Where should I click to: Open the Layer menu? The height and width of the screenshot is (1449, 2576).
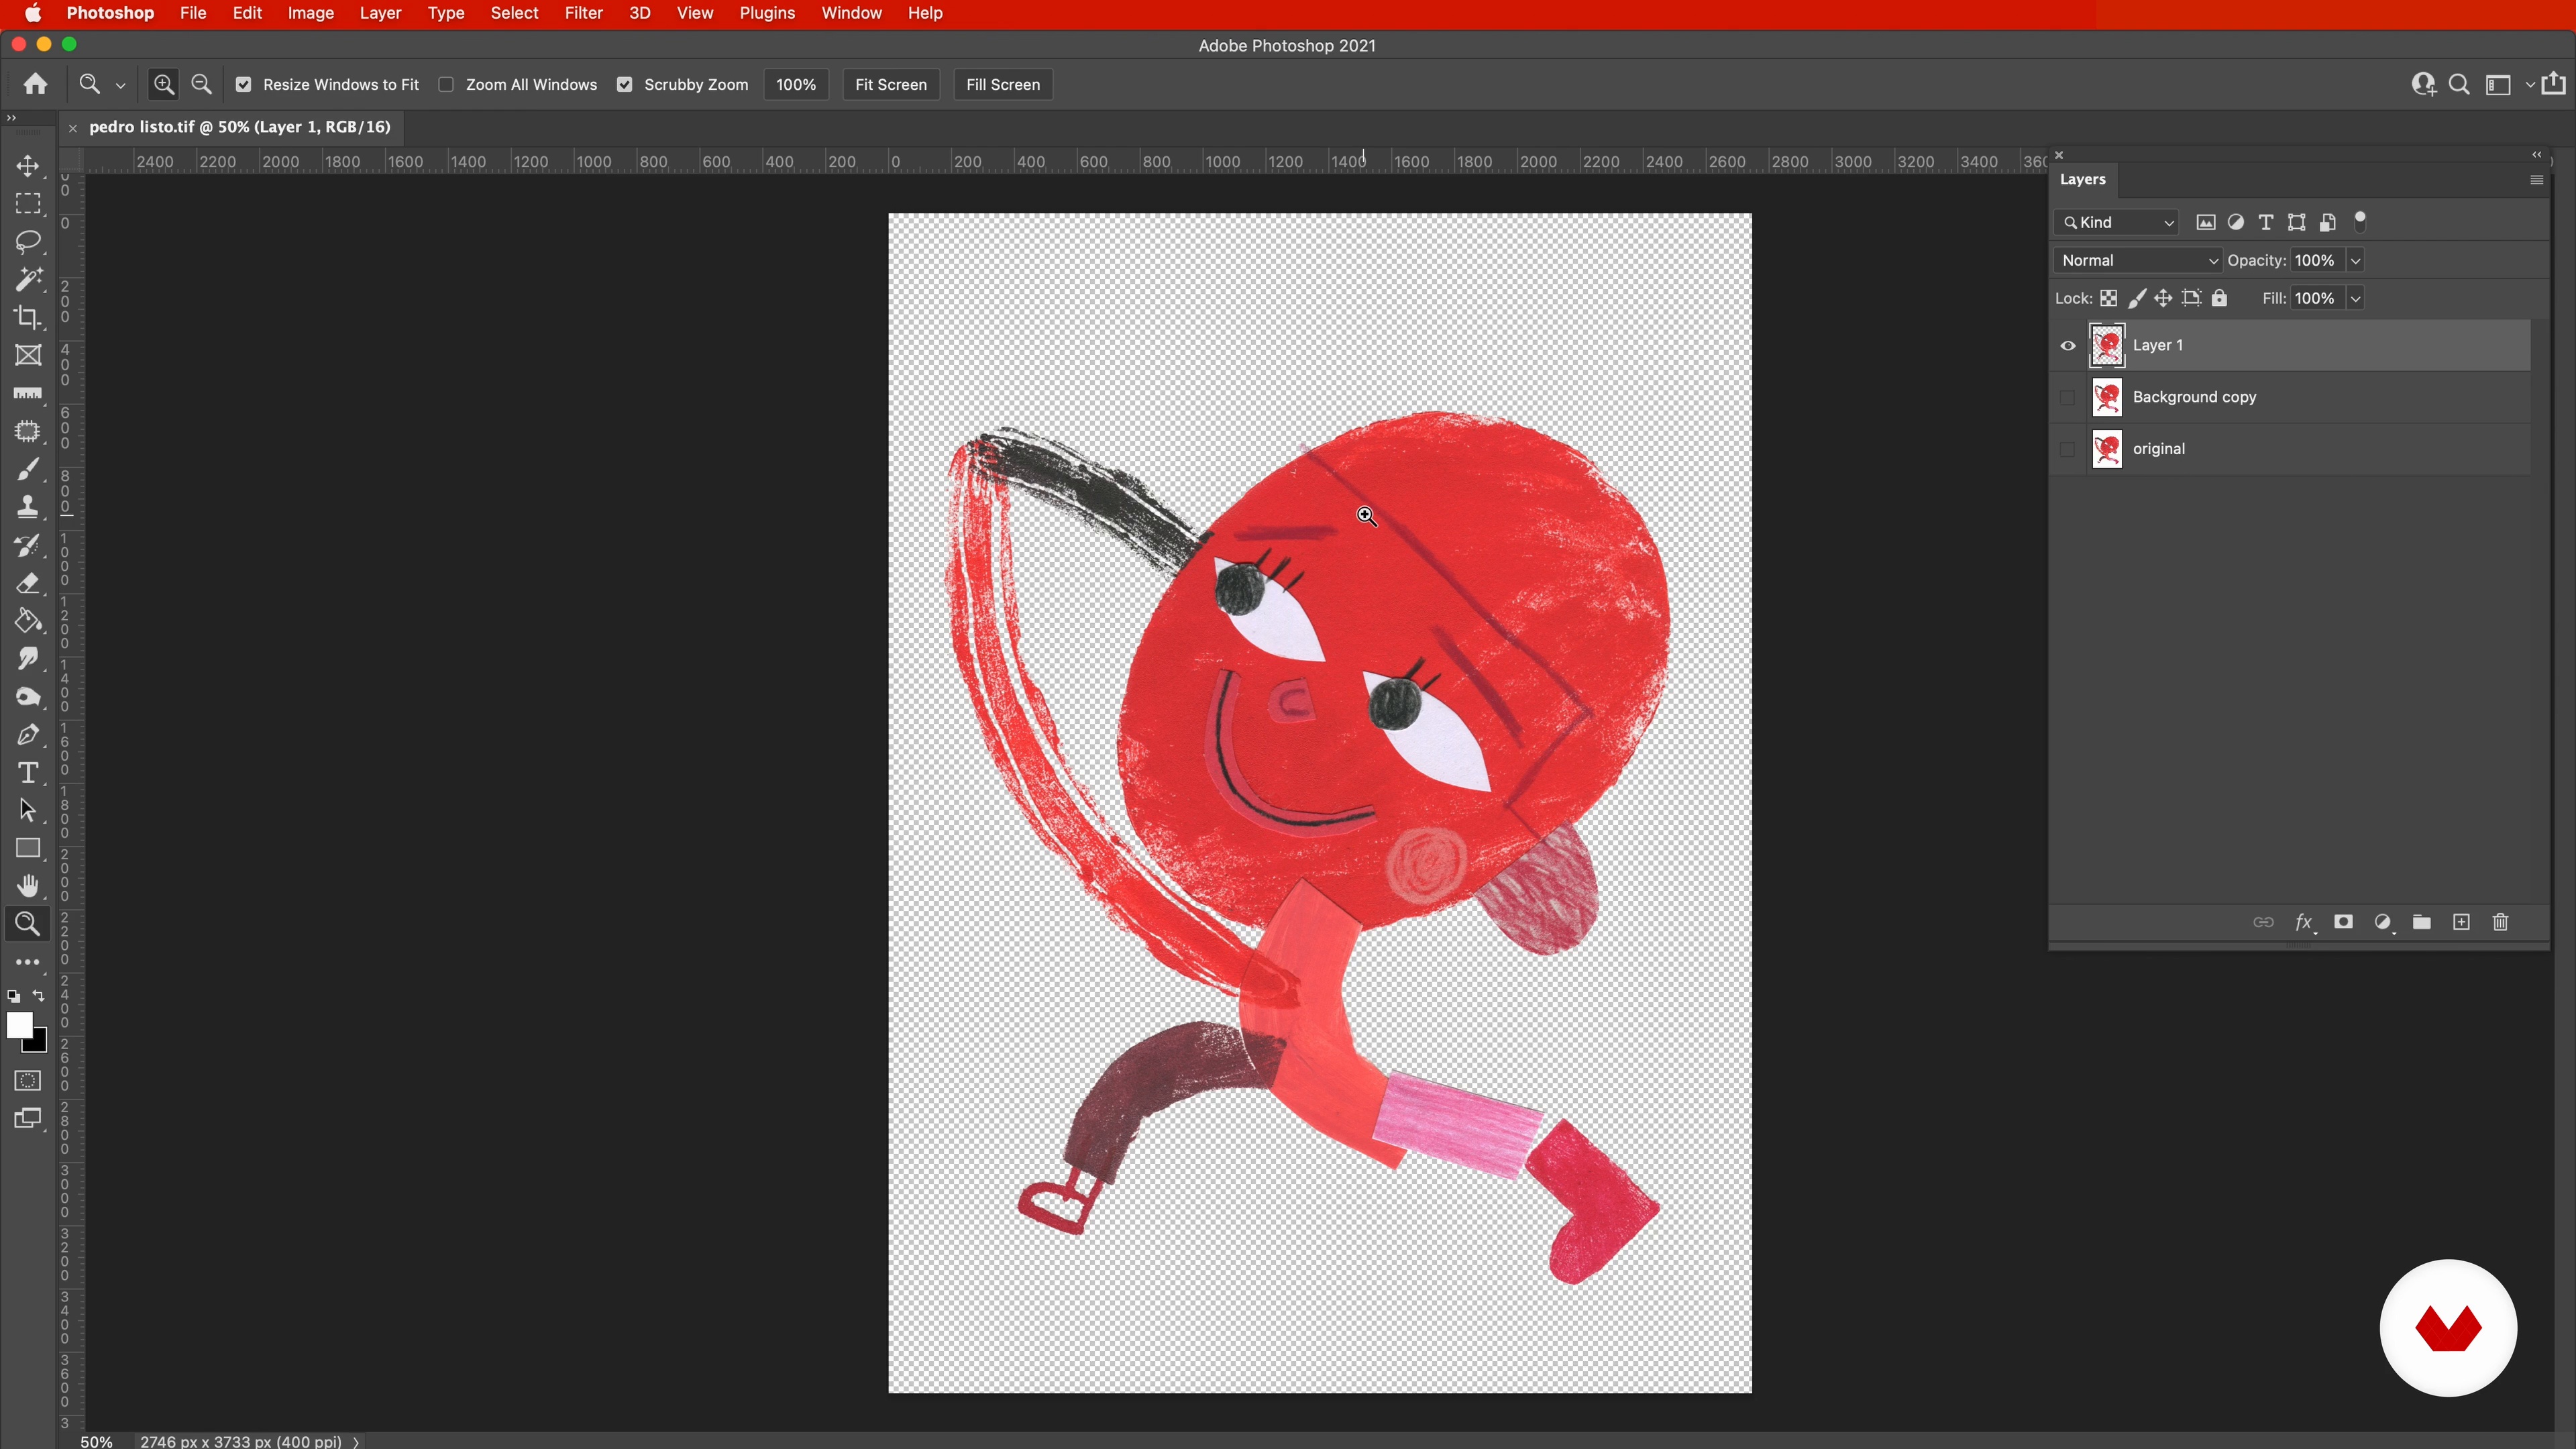tap(380, 13)
